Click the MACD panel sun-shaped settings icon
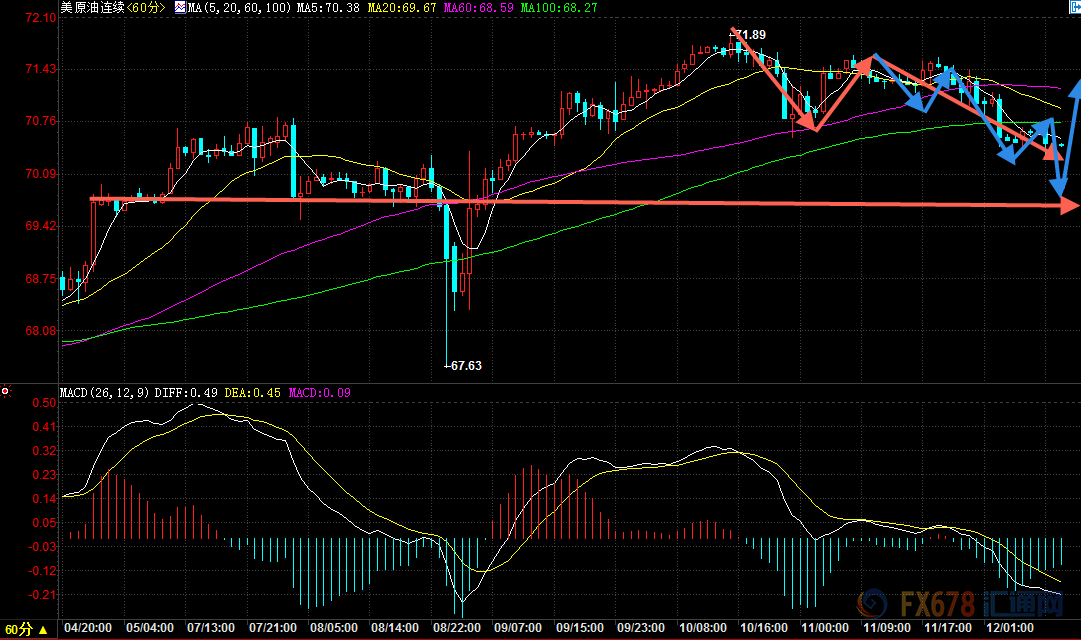Viewport: 1081px width, 640px height. [x=6, y=391]
